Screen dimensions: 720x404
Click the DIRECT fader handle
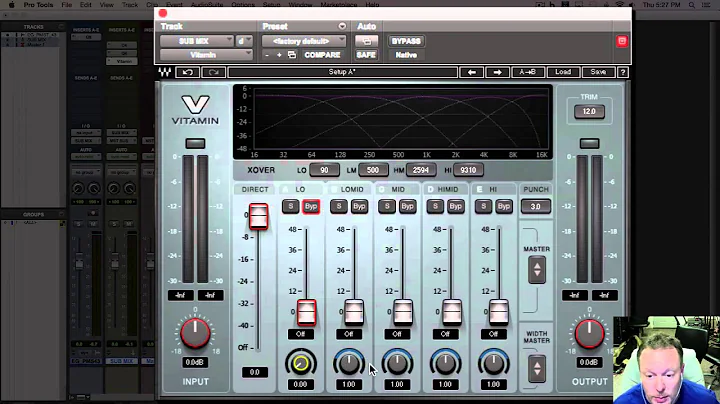tap(259, 217)
